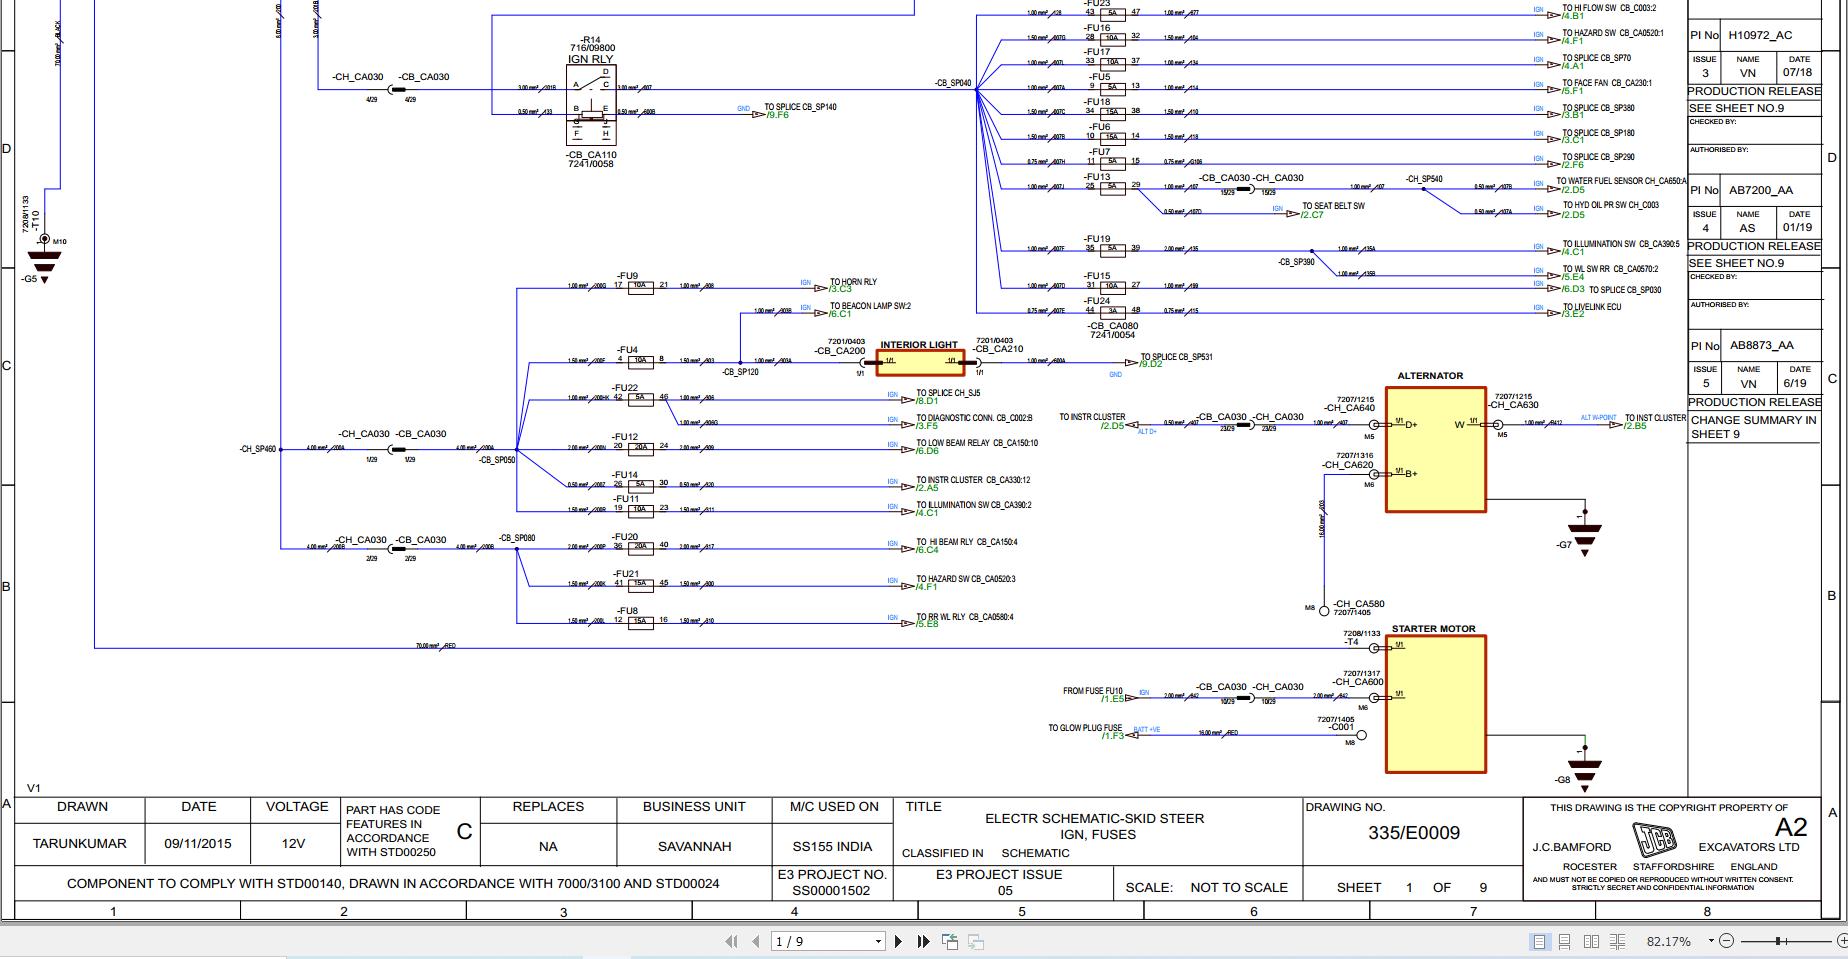This screenshot has height=959, width=1848.
Task: Select fuse -FU8 15A symbol
Action: pos(640,621)
